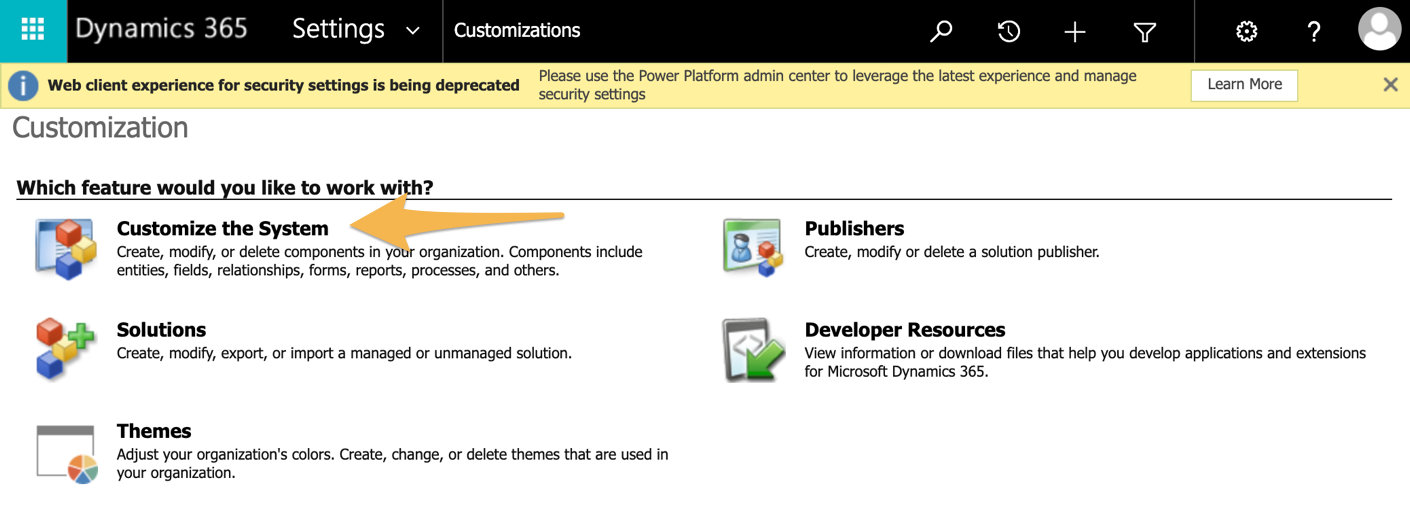The width and height of the screenshot is (1410, 506).
Task: Click the Publishers description text
Action: [952, 252]
